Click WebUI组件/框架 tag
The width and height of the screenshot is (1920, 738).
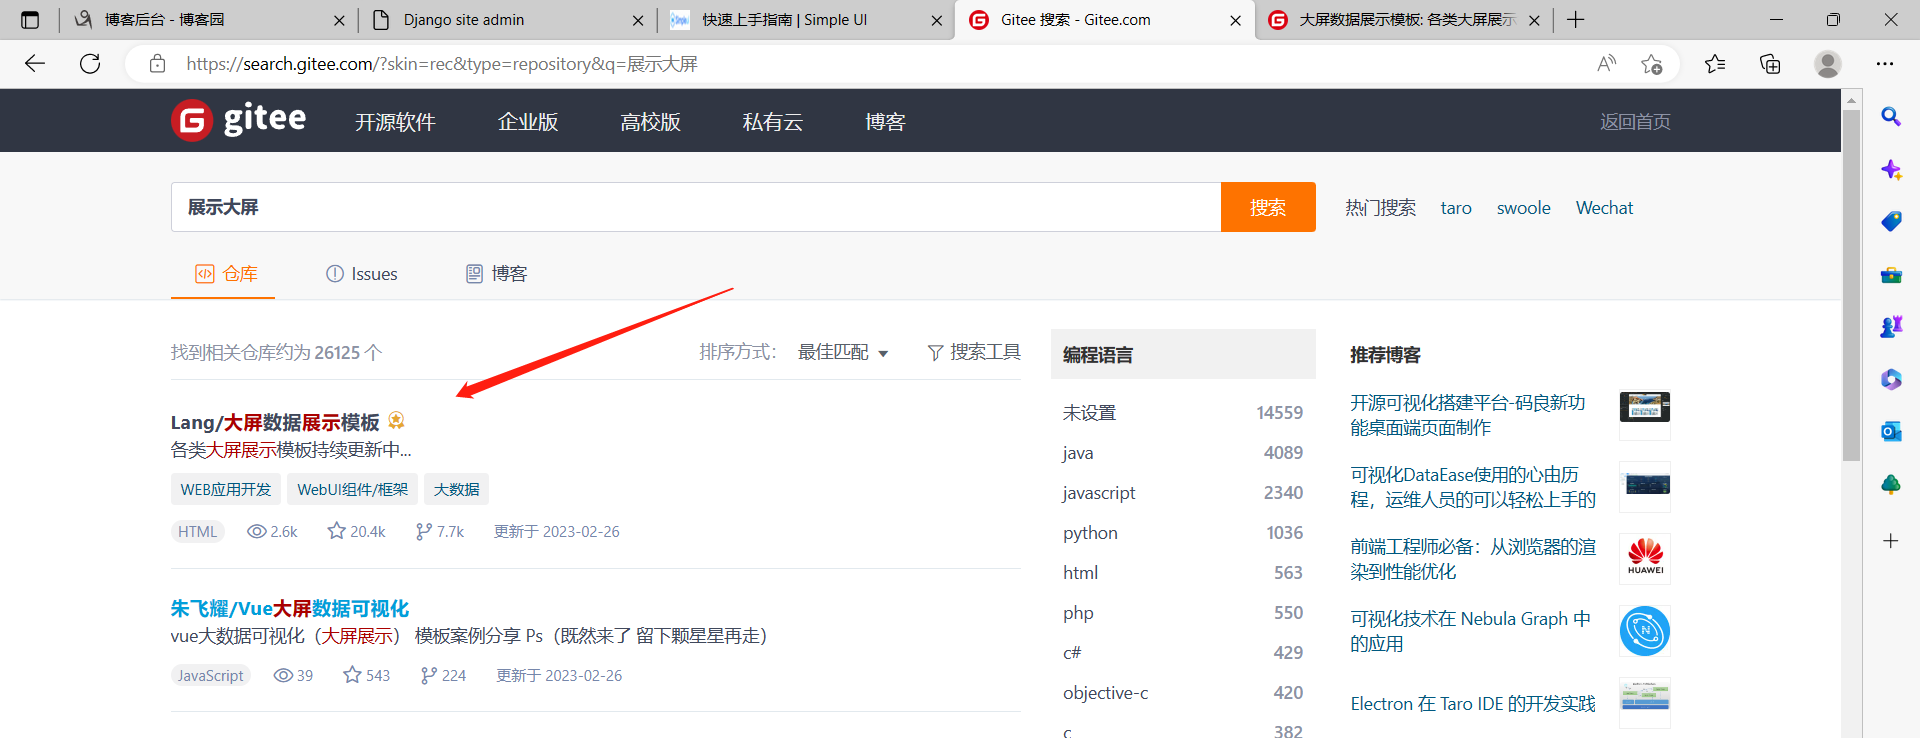click(x=352, y=489)
